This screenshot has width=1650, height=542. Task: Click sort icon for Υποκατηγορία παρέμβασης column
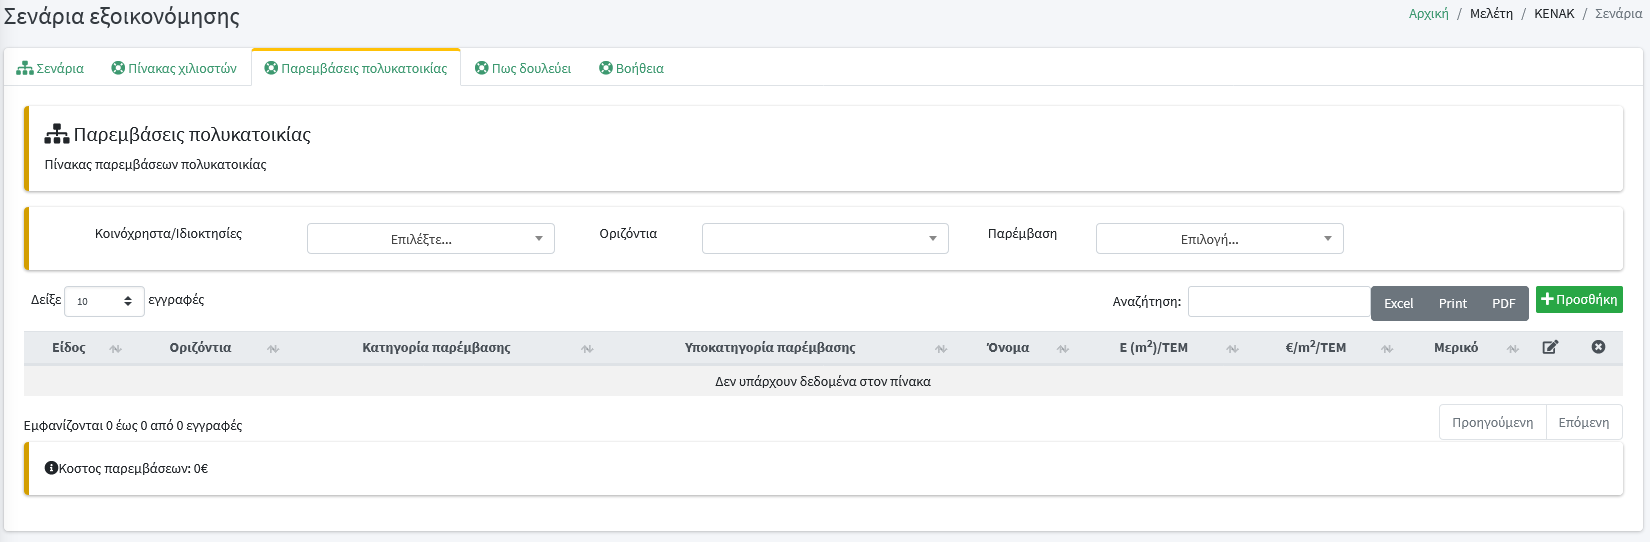(941, 349)
